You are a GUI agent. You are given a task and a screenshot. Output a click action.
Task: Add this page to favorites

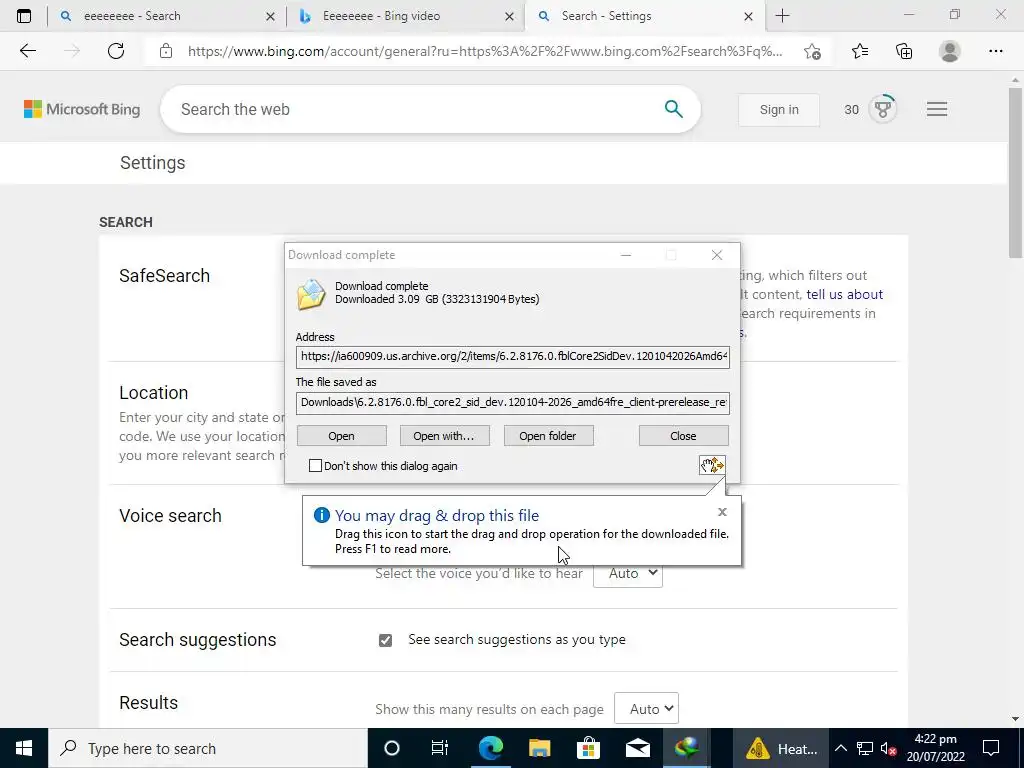pos(812,51)
